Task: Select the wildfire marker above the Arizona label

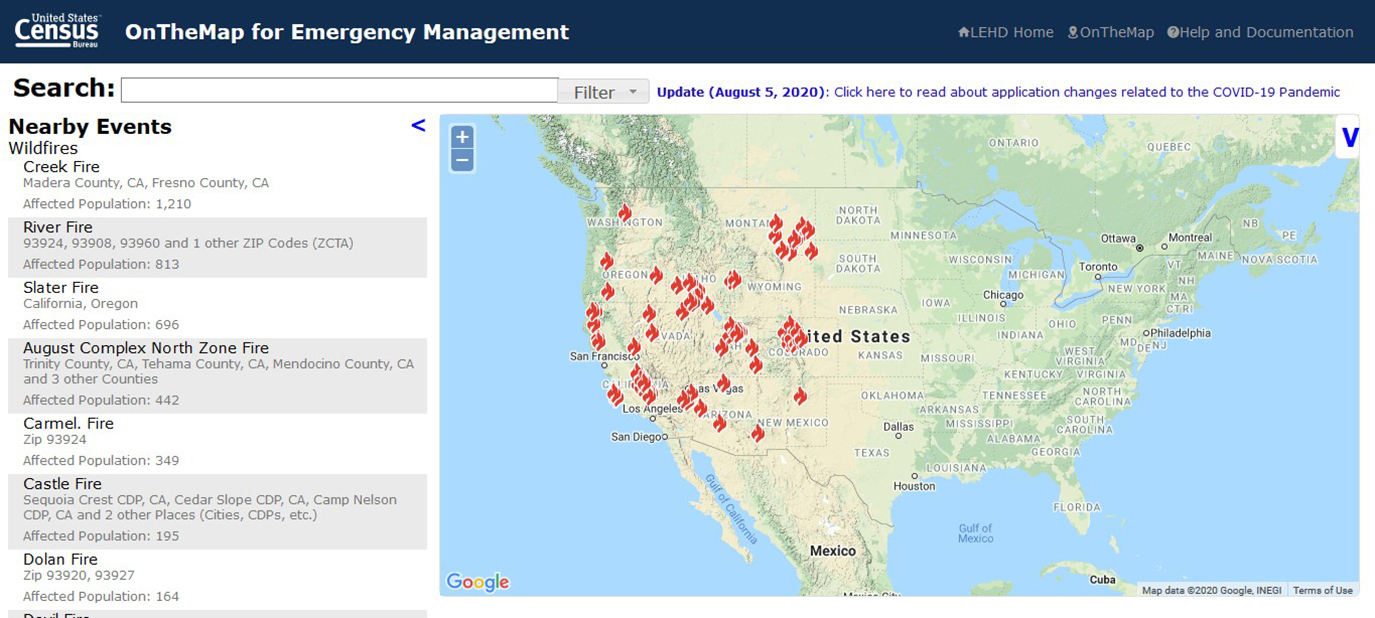Action: [x=700, y=408]
